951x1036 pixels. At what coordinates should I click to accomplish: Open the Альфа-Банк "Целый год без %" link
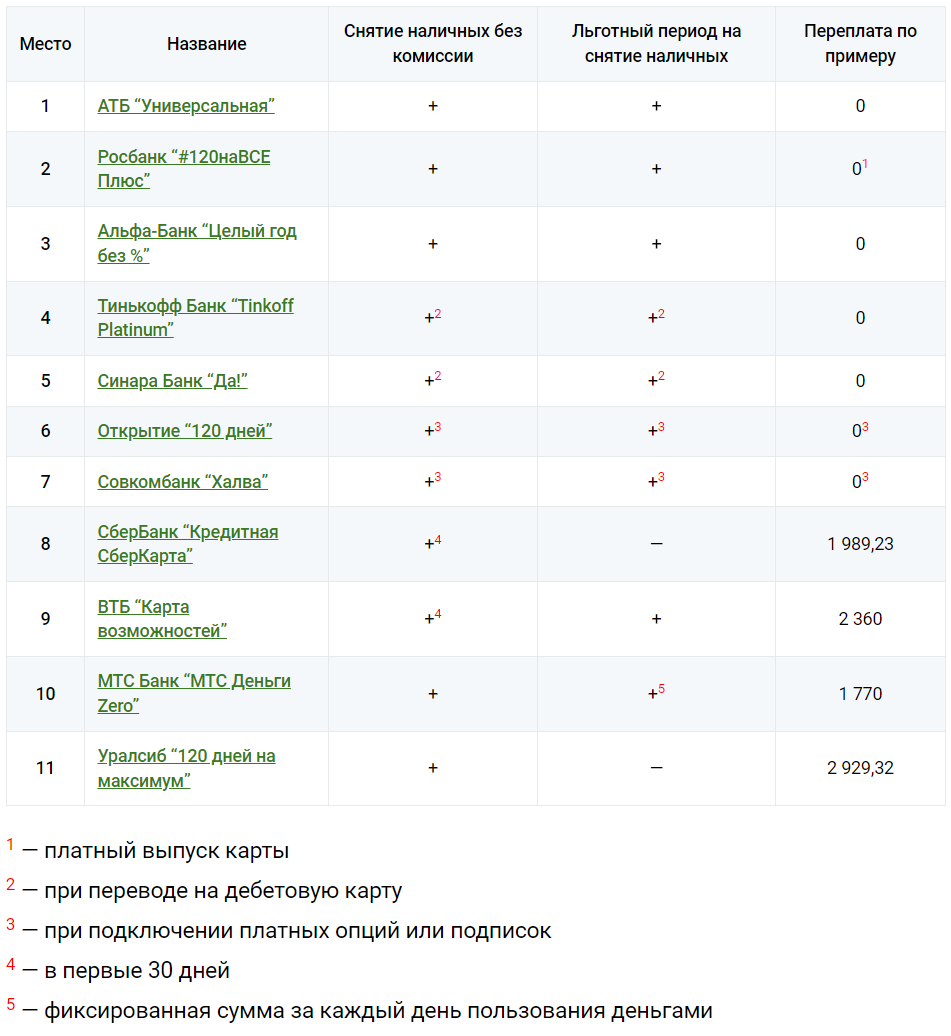(197, 243)
